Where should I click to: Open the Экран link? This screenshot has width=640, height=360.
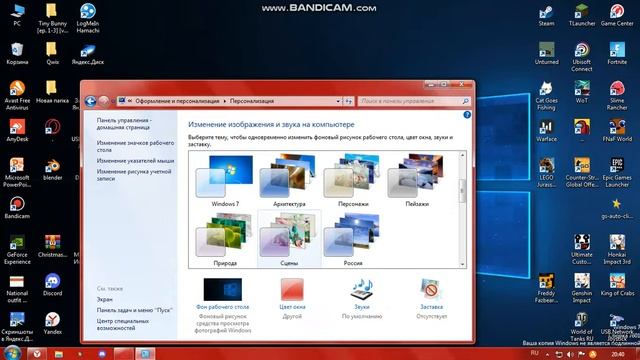(x=104, y=299)
